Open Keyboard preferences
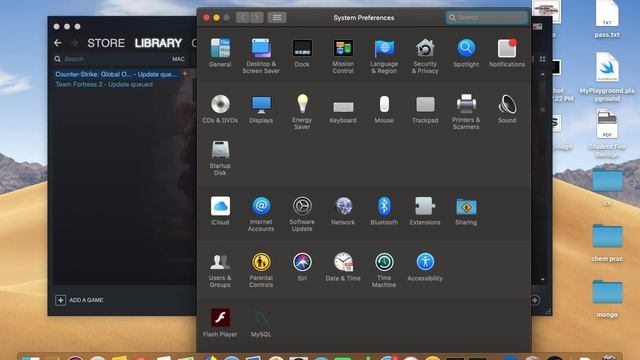Viewport: 640px width, 360px height. point(343,112)
